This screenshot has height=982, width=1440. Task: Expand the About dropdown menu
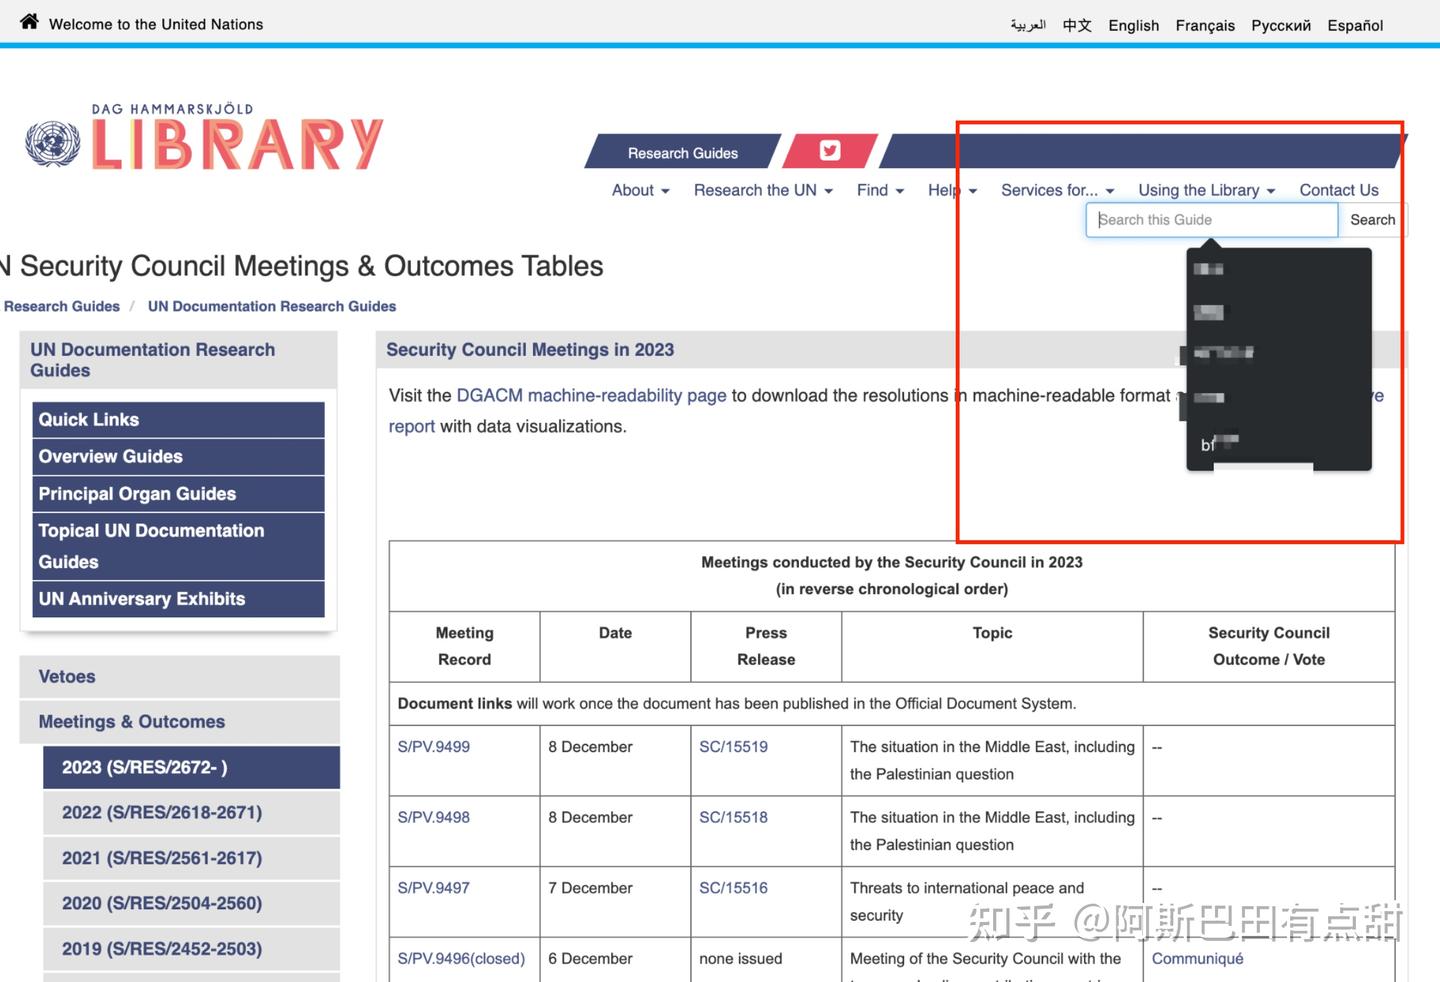641,190
